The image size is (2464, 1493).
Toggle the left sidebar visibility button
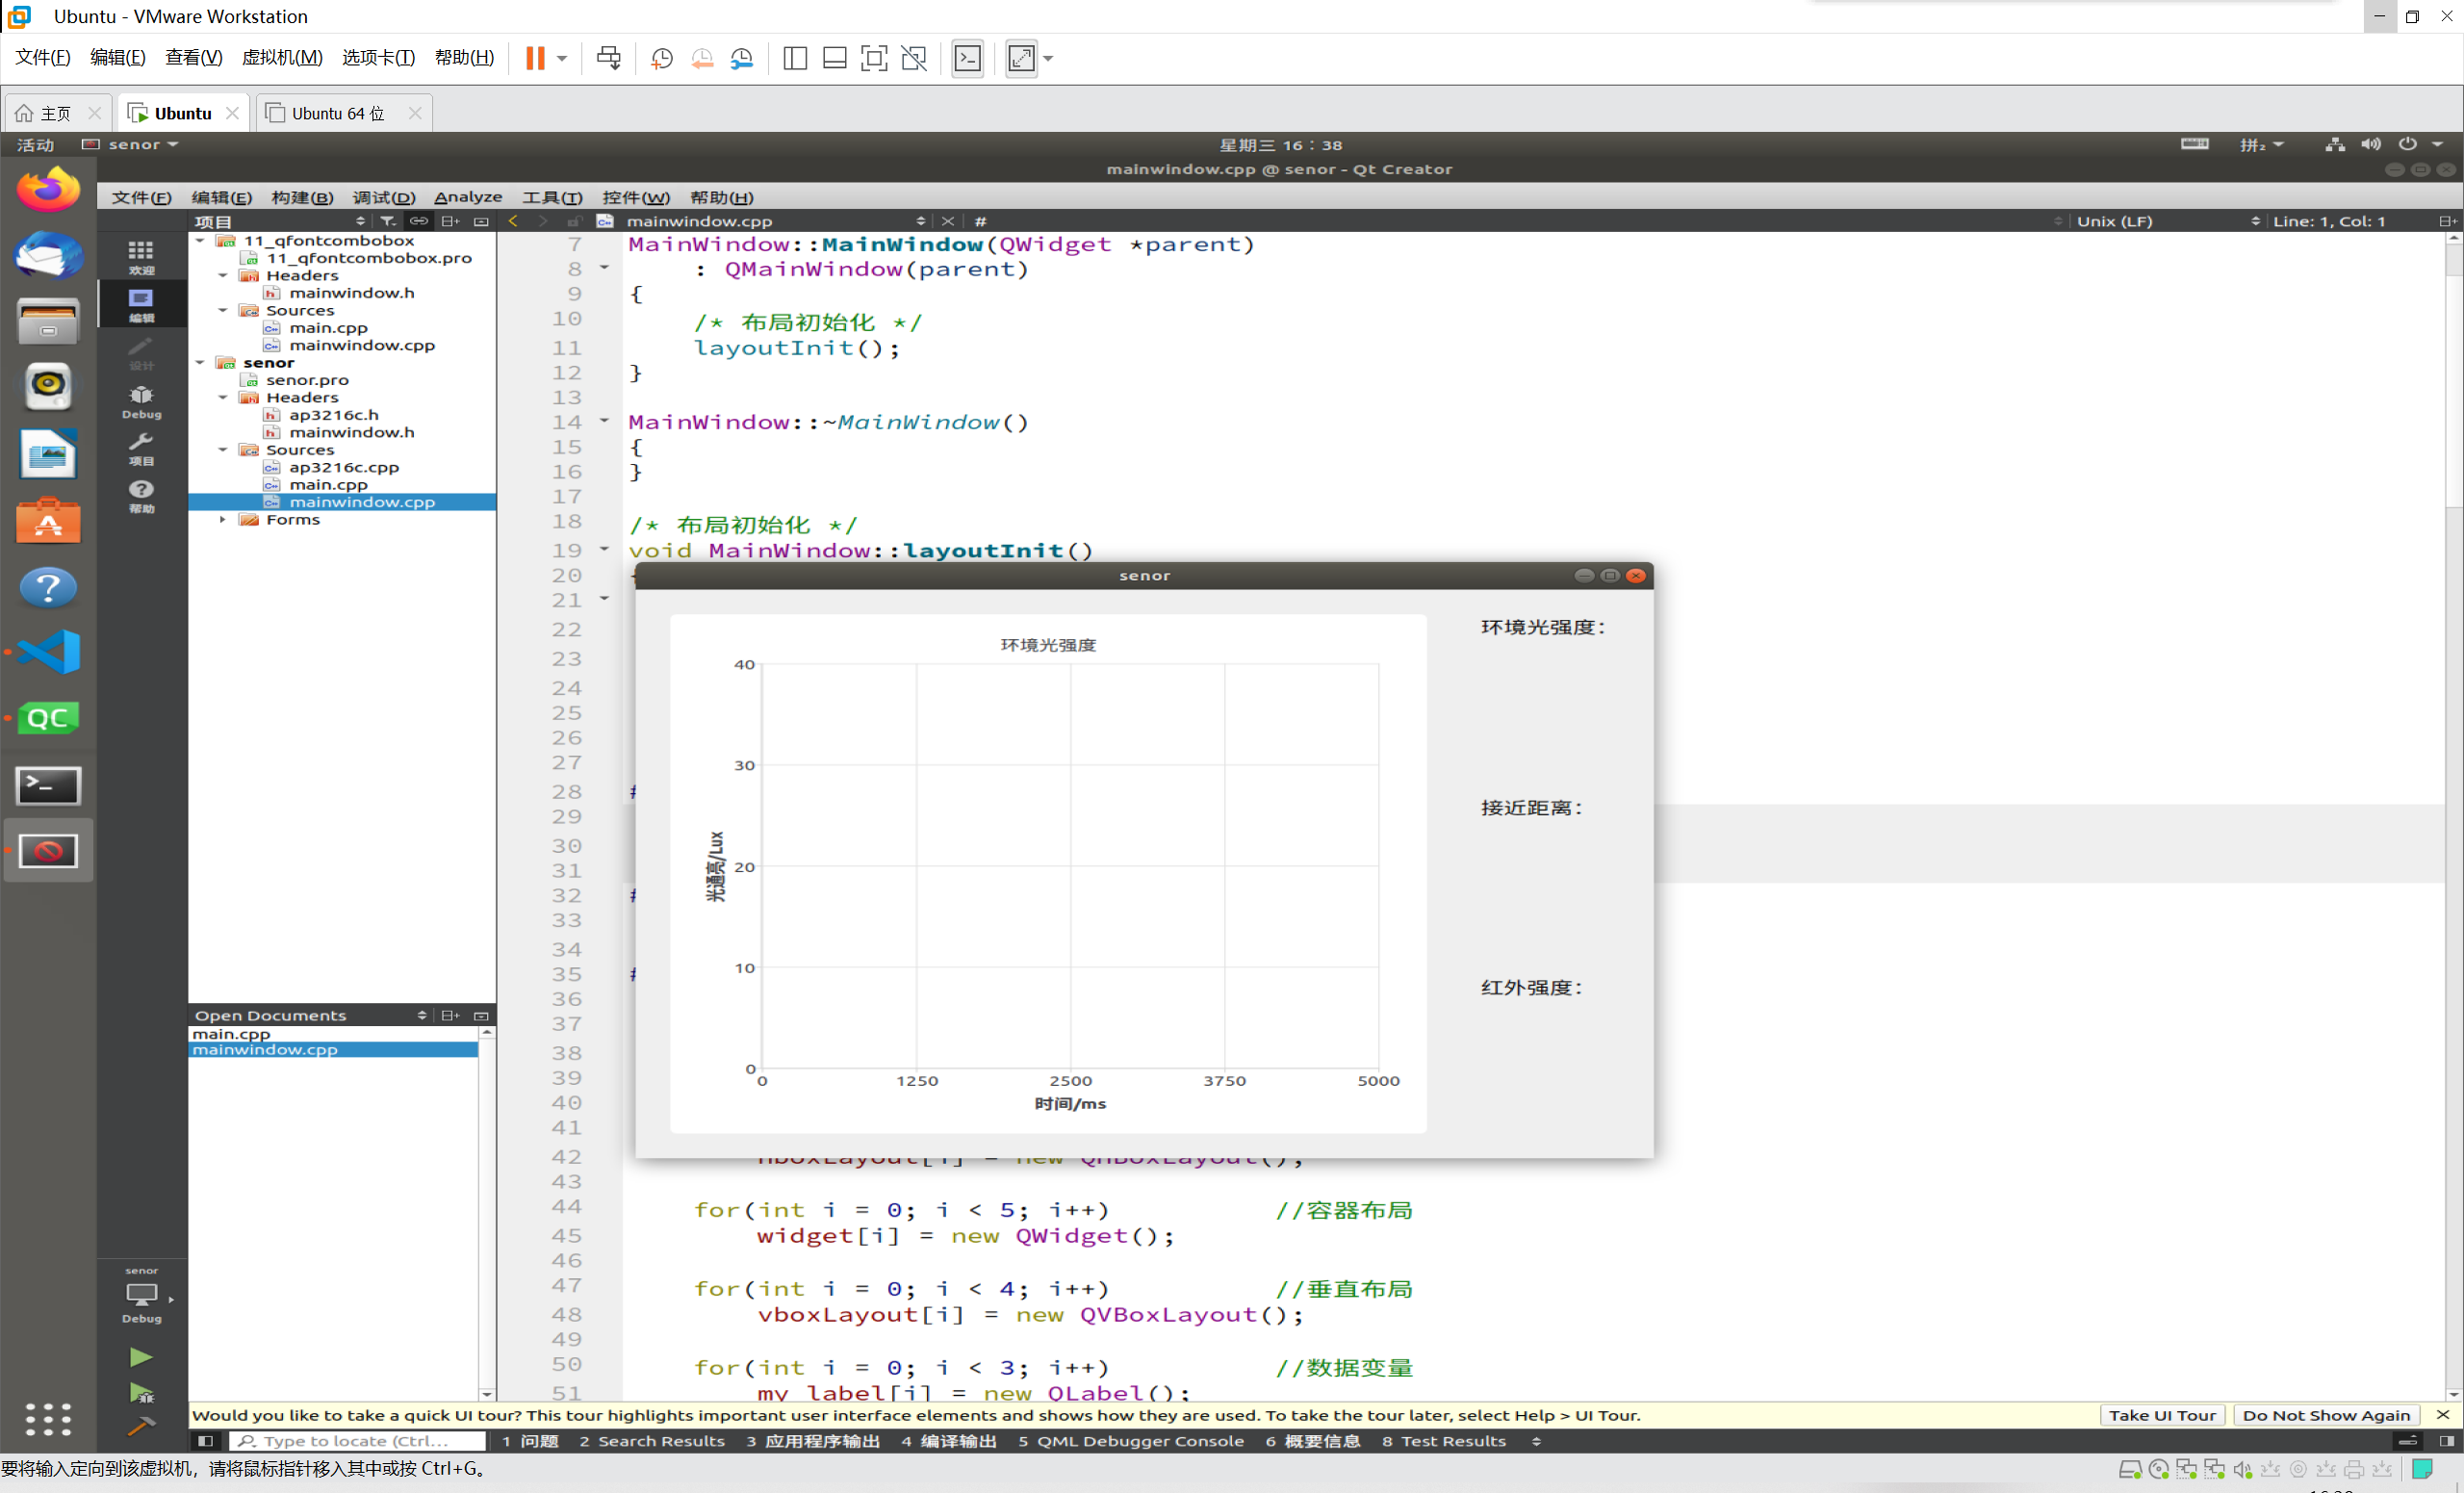205,1441
